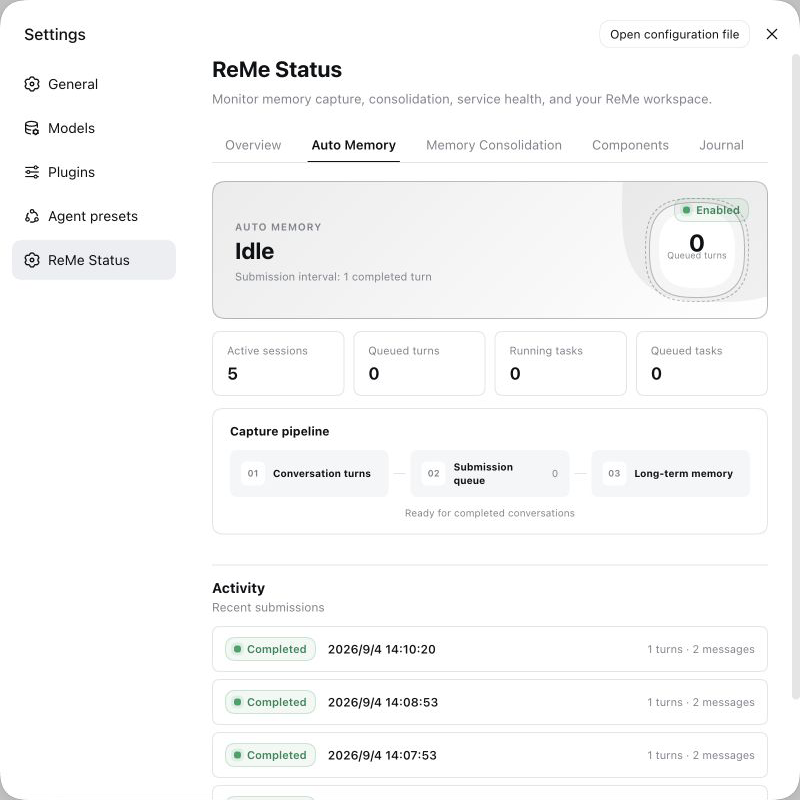This screenshot has width=800, height=800.
Task: Click the Completed badge for 14:08:53 submission
Action: coord(270,702)
